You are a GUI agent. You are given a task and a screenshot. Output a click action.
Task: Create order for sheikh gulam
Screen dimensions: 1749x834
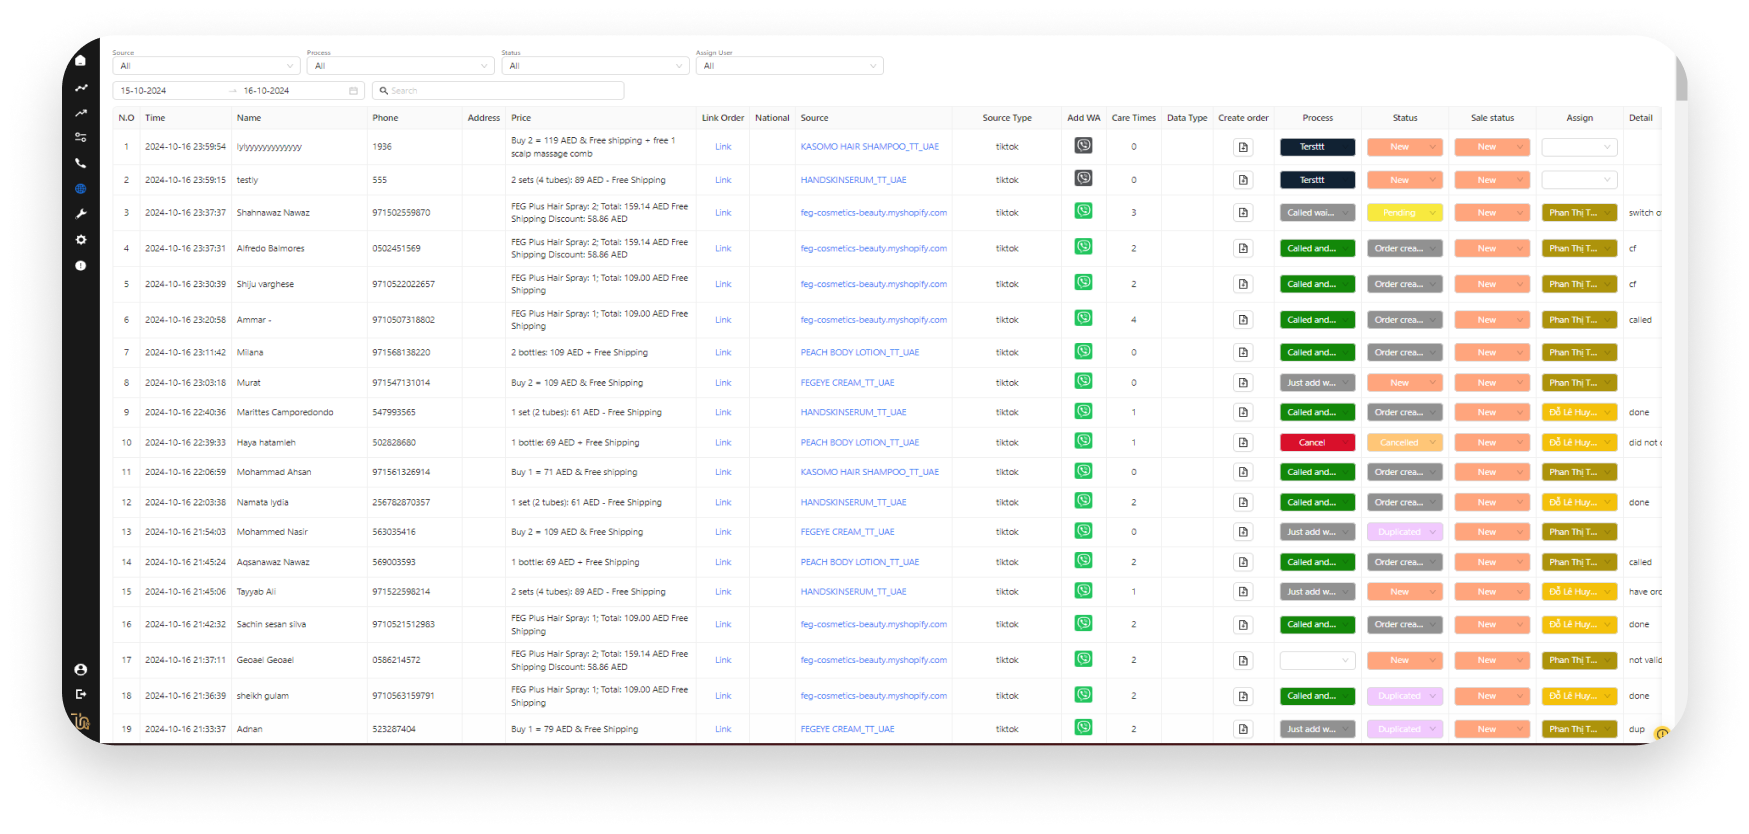tap(1243, 696)
